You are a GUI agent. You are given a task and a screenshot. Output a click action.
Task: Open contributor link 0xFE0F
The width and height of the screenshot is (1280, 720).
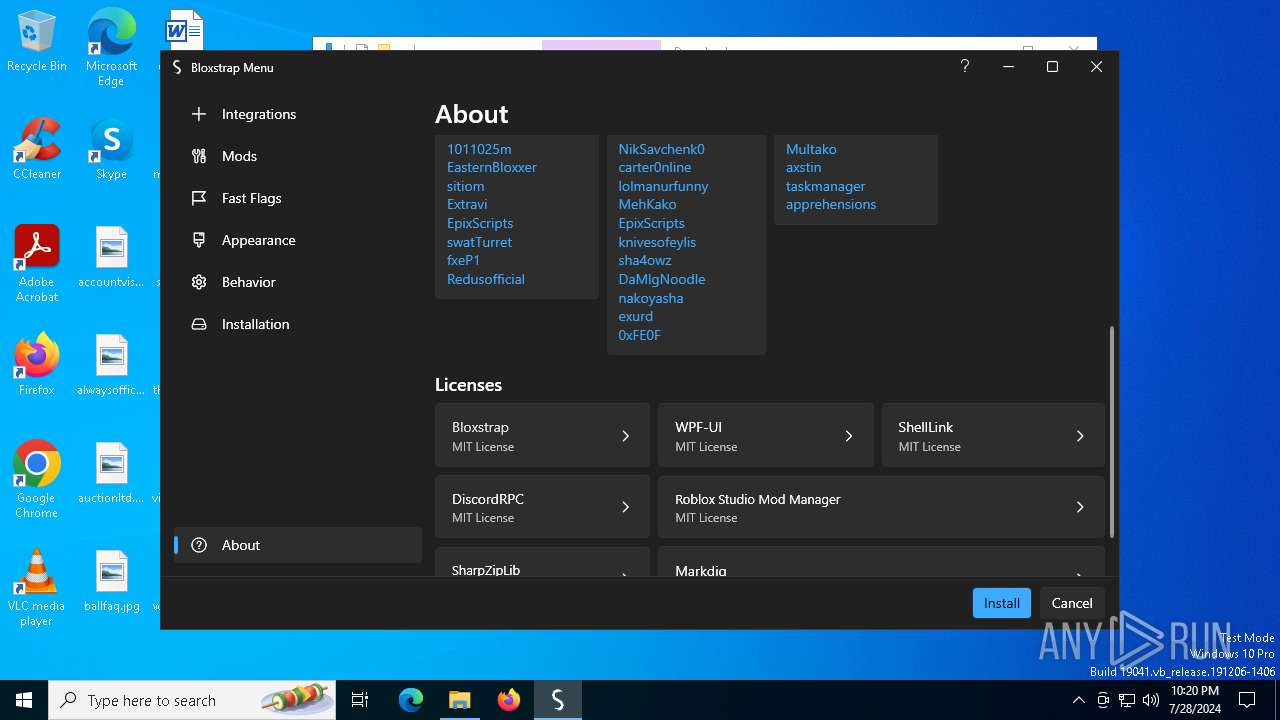(x=639, y=335)
